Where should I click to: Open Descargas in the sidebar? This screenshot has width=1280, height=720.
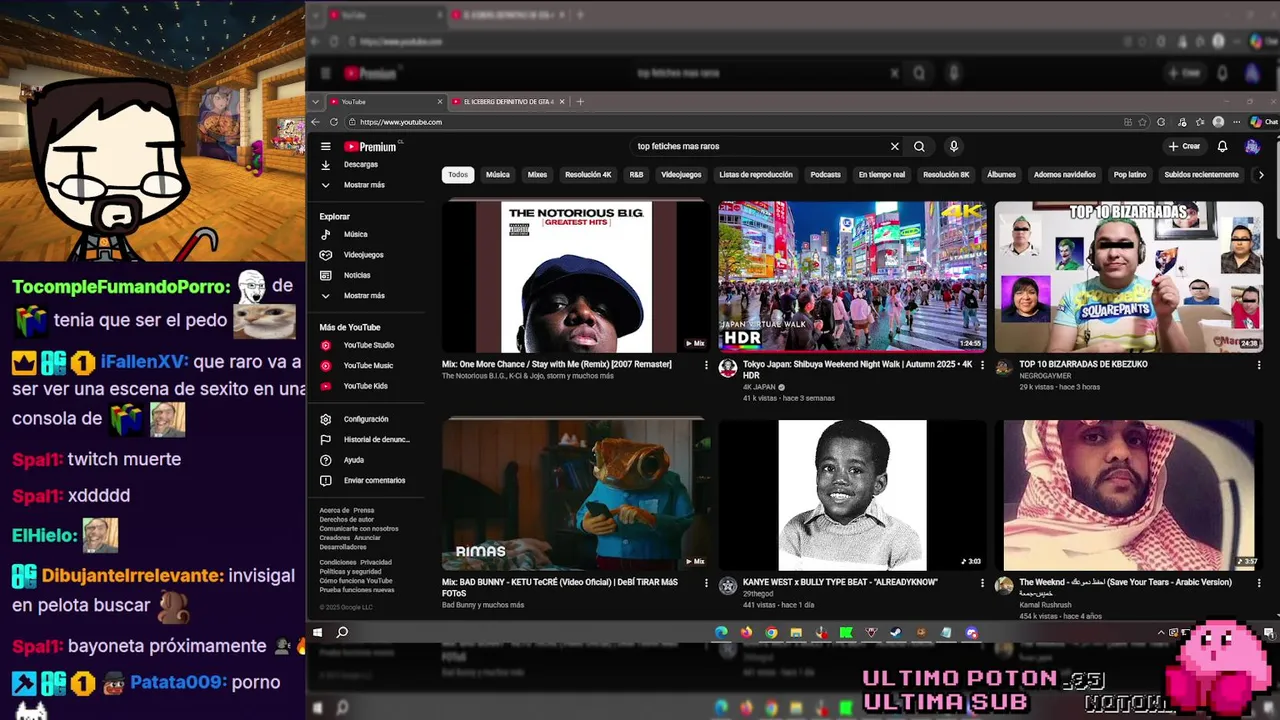pos(361,164)
